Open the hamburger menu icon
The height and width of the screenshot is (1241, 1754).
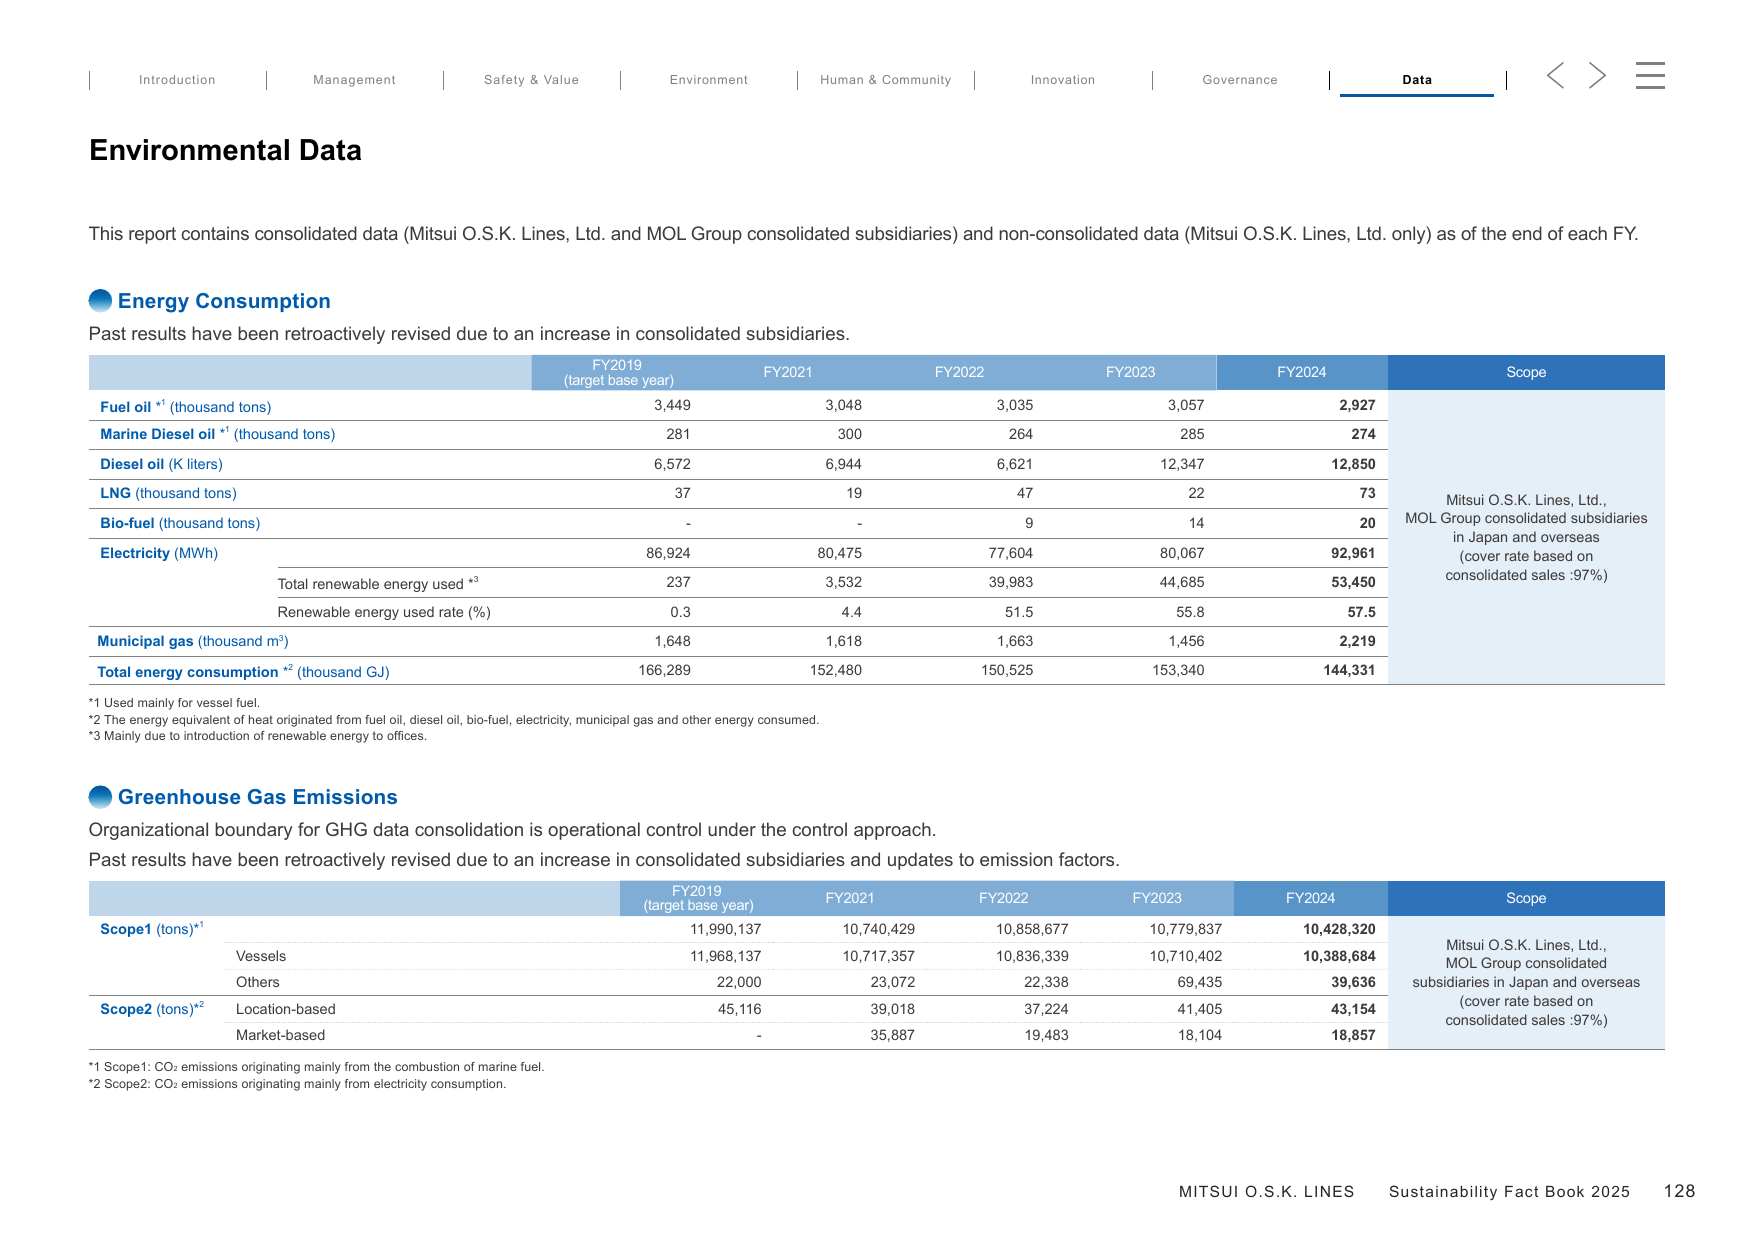(1650, 75)
